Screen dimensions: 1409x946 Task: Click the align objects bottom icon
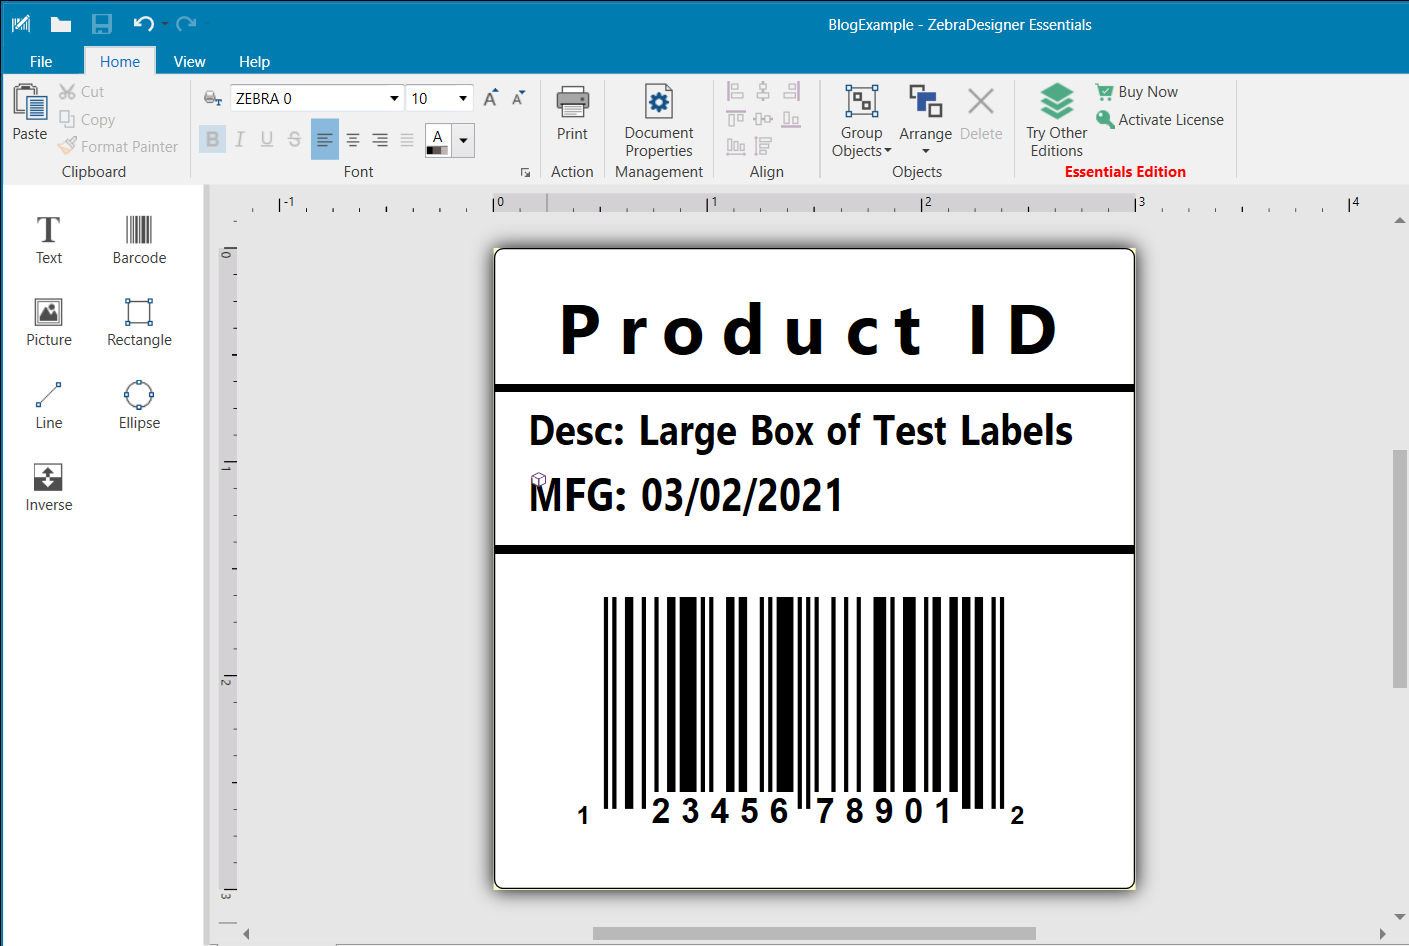[791, 119]
